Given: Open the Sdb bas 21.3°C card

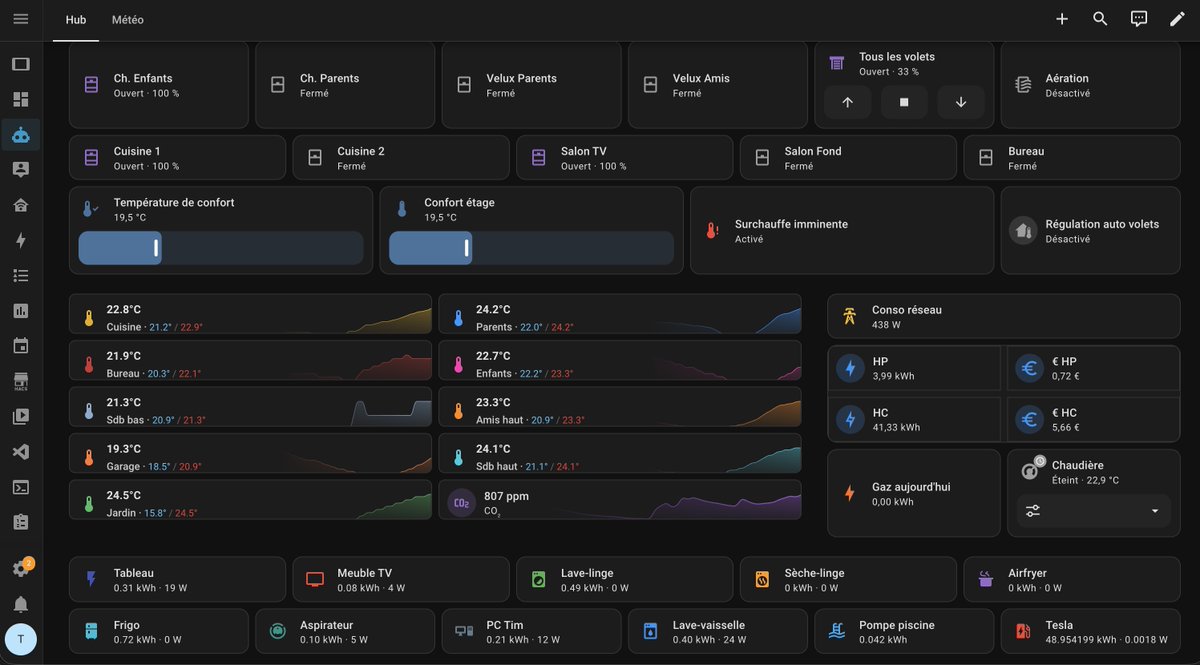Looking at the screenshot, I should (x=250, y=407).
